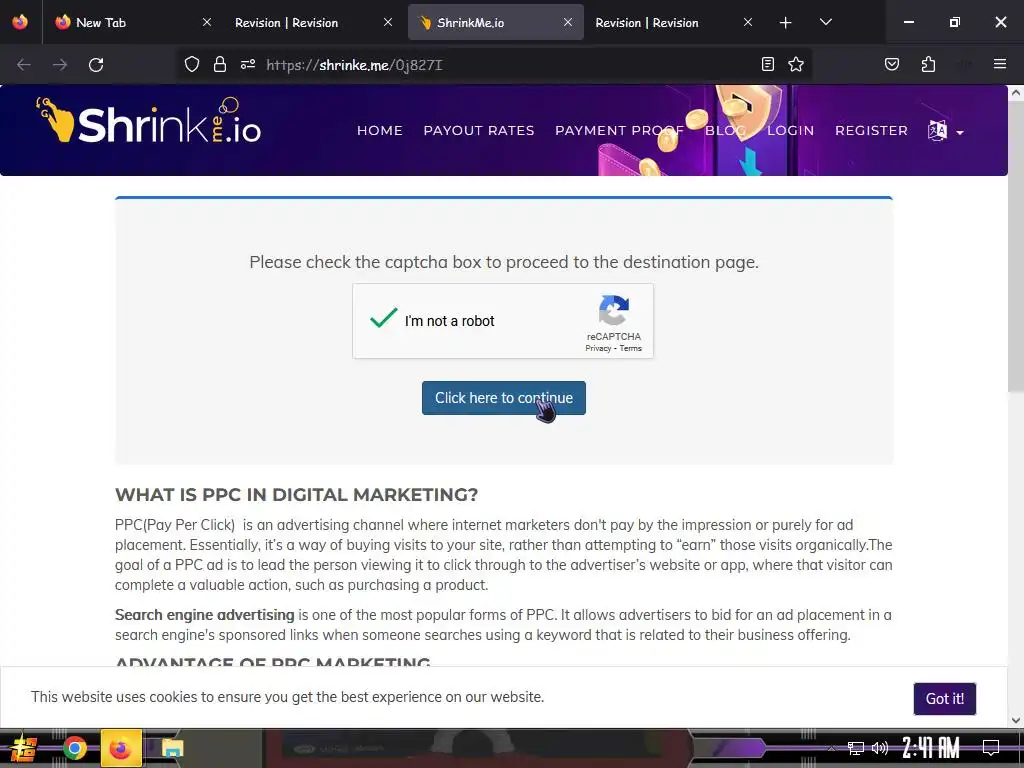Click the ShrinkMe.io logo
1024x768 pixels.
tap(148, 121)
